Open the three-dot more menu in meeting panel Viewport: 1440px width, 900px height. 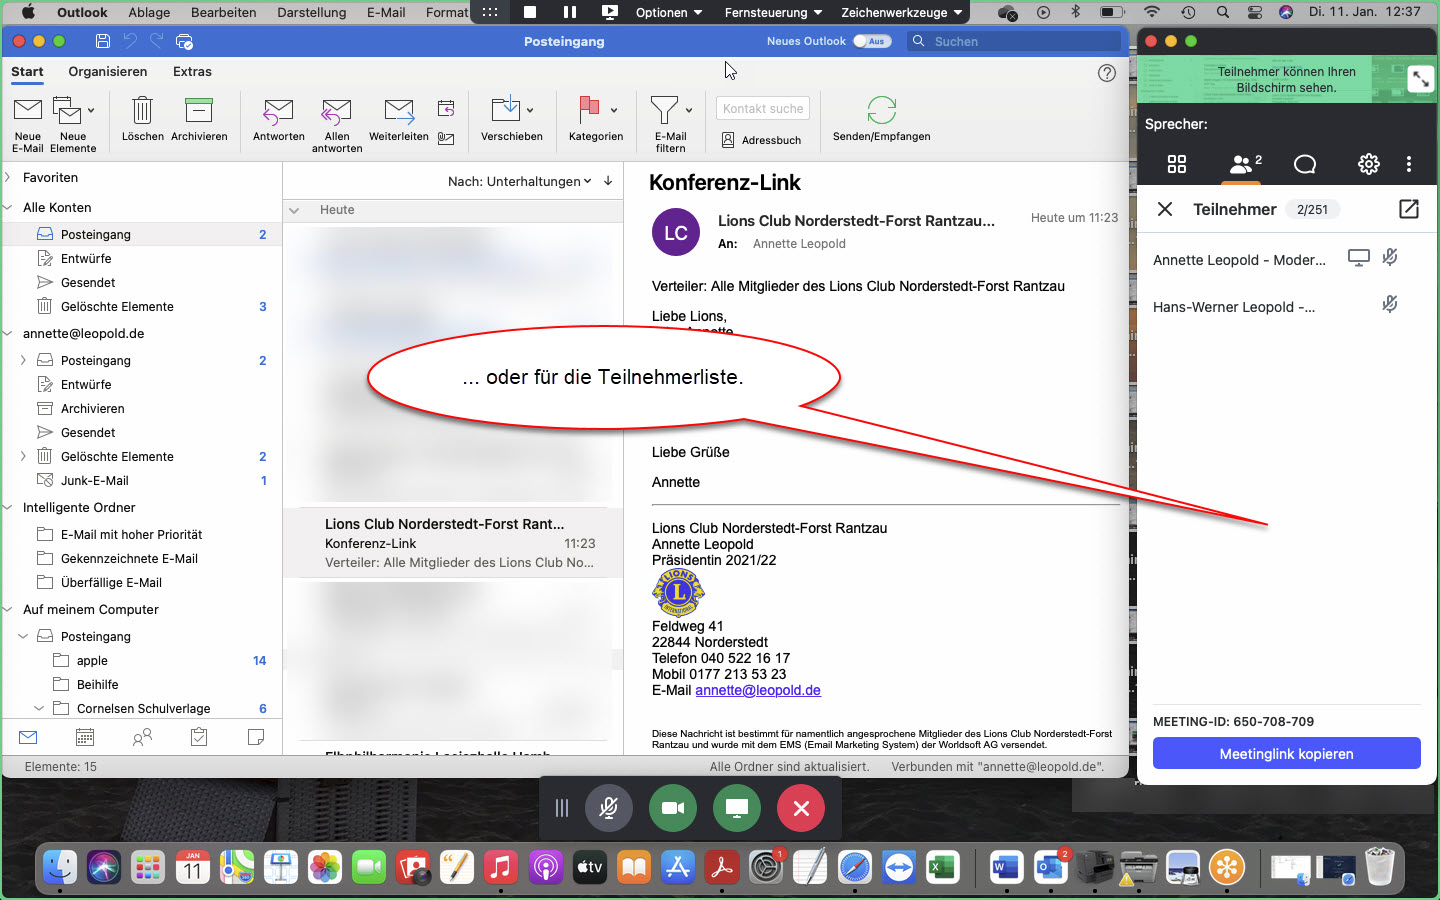tap(1409, 164)
